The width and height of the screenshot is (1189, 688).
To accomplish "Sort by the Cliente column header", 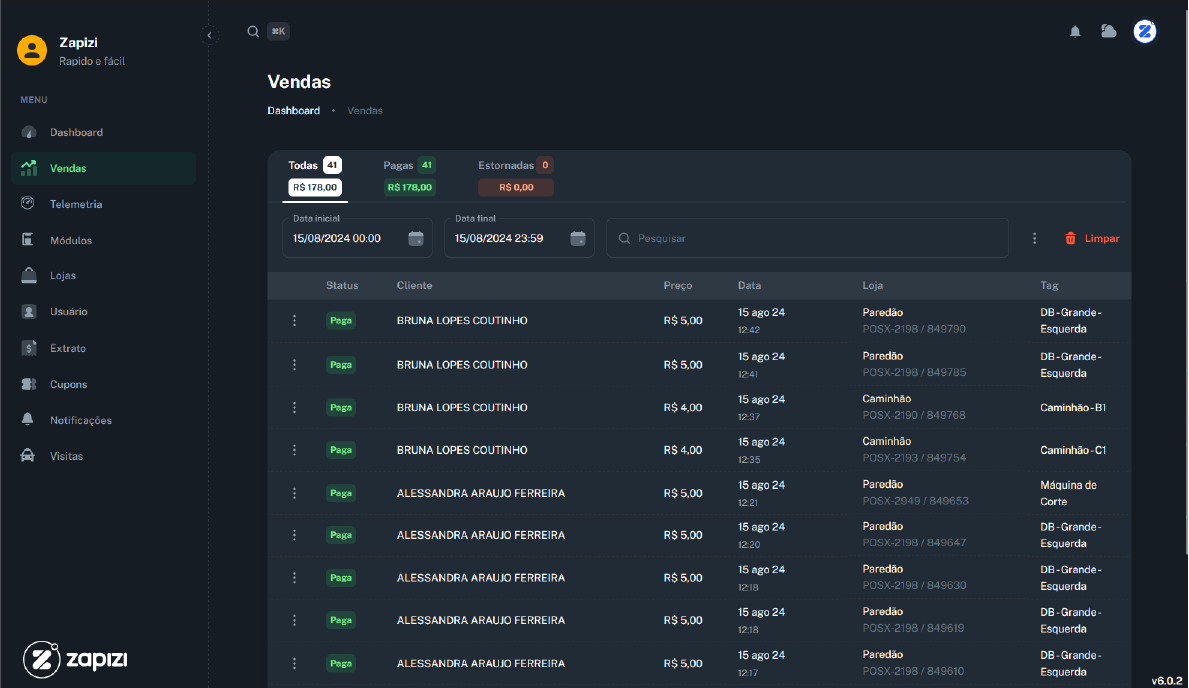I will point(414,286).
